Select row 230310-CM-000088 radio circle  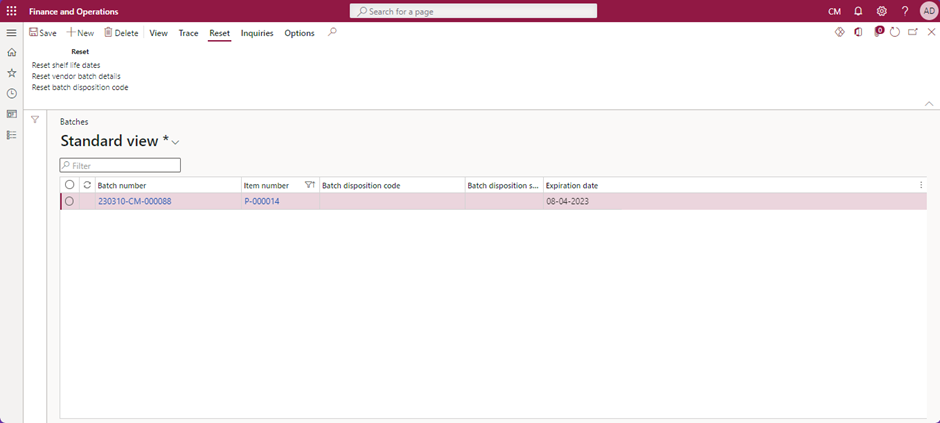(70, 201)
